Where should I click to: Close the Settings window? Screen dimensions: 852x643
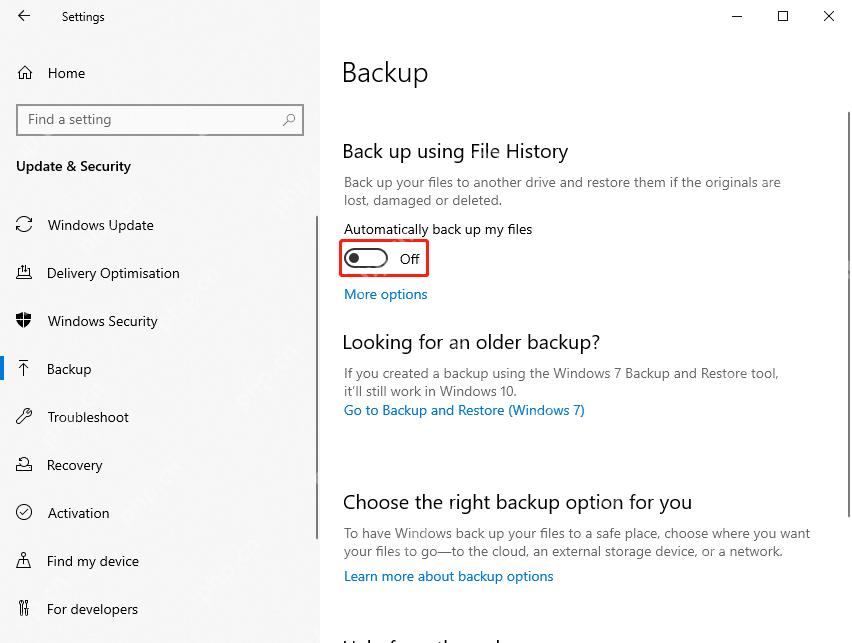pos(829,16)
